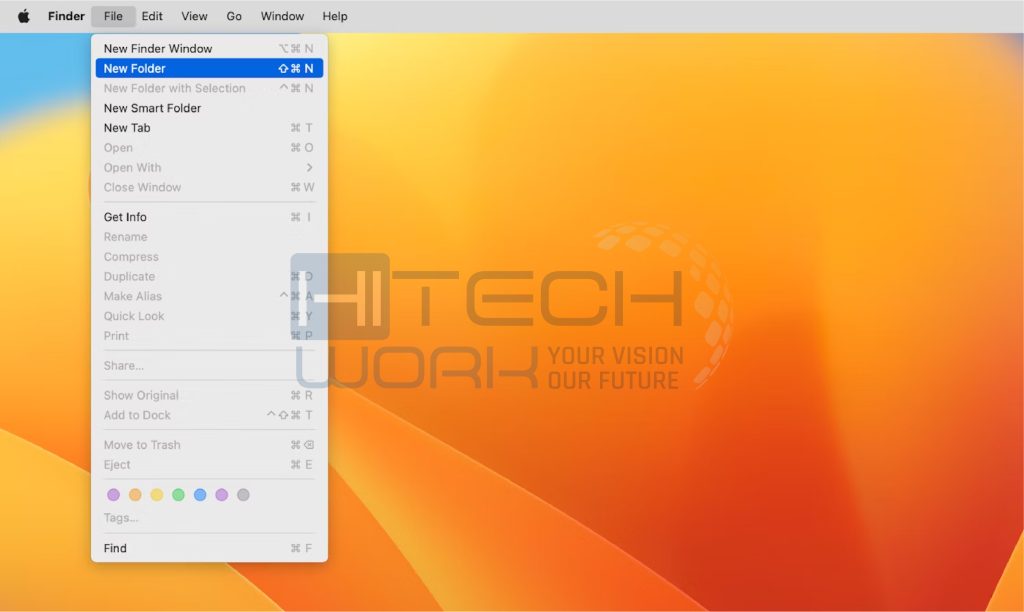Click Move to Trash

[x=209, y=445]
